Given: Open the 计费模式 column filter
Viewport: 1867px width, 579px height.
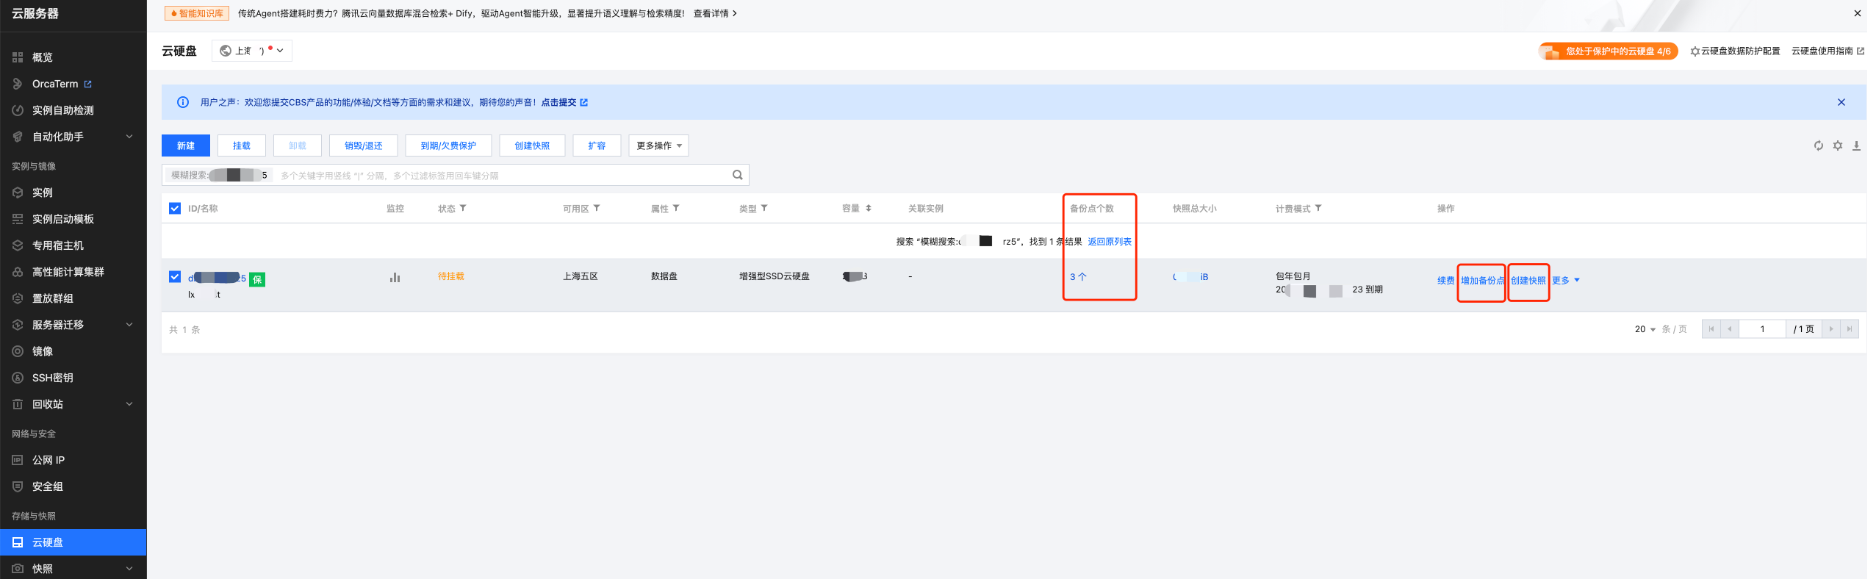Looking at the screenshot, I should pos(1318,208).
